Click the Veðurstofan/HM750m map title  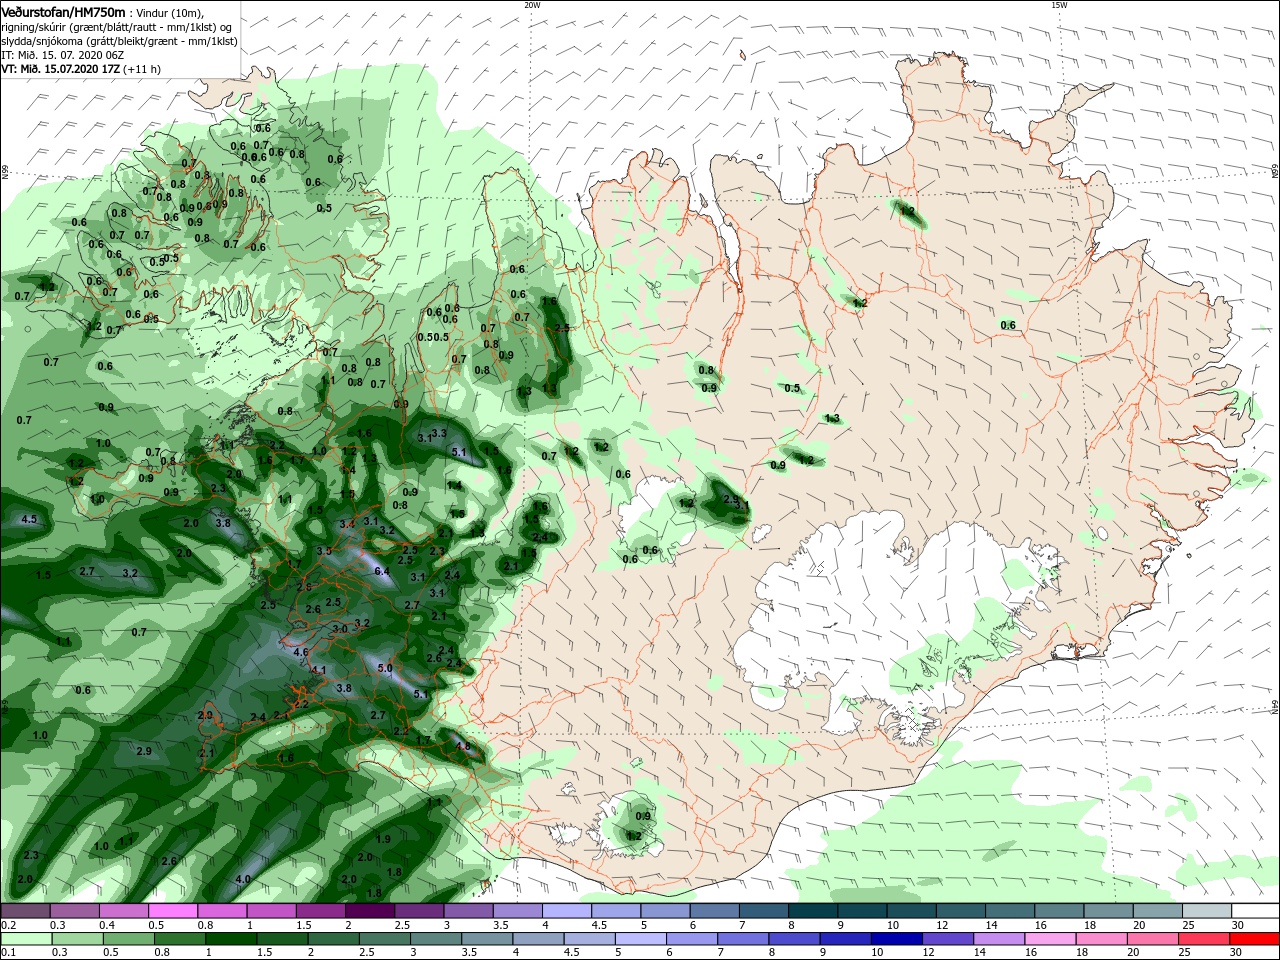63,11
